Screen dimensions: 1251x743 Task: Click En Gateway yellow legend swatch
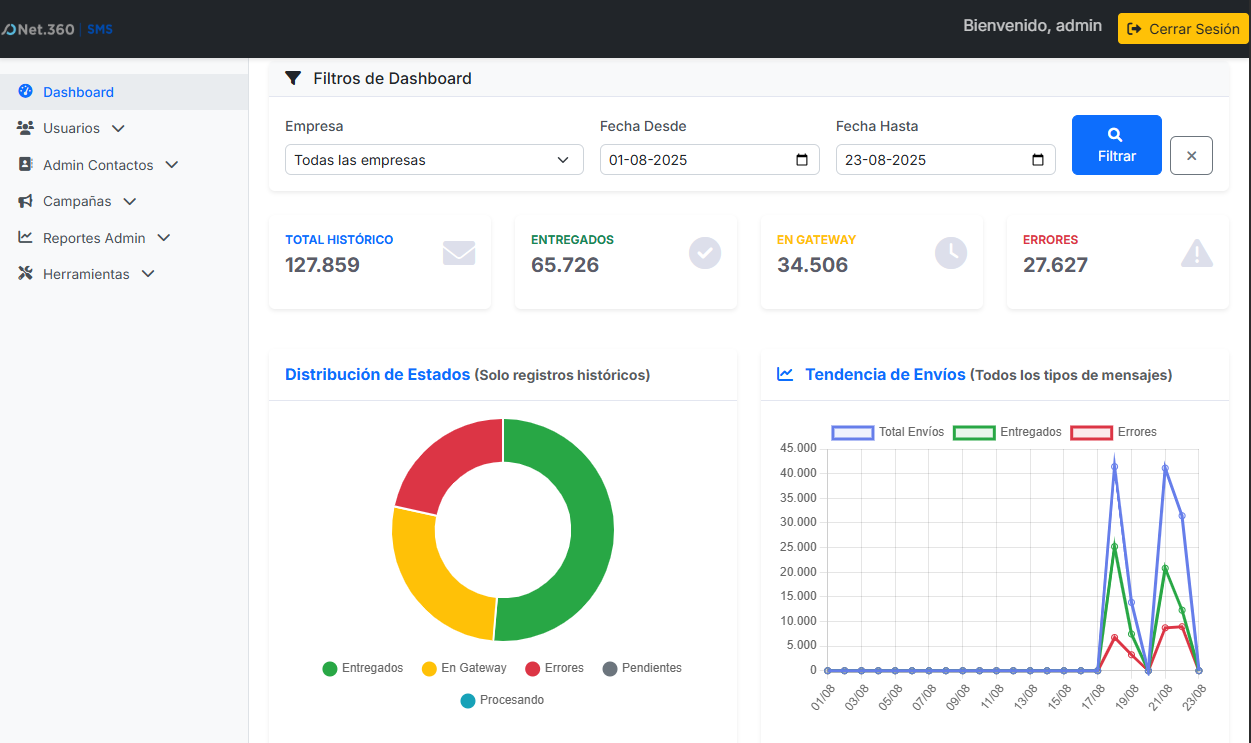coord(429,668)
